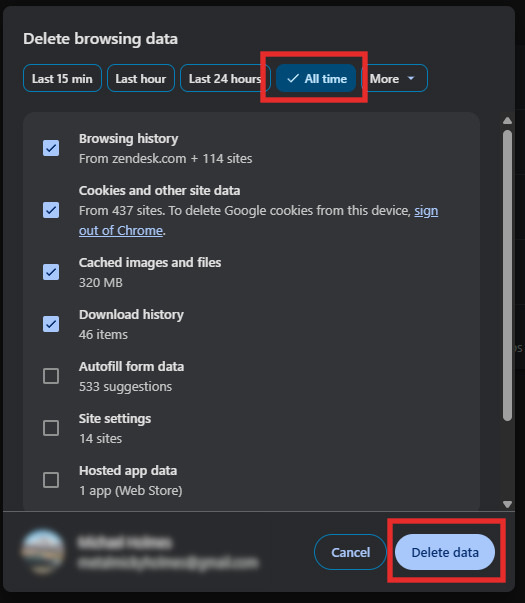The width and height of the screenshot is (525, 603).
Task: Click the vertical scrollbar thumb
Action: (x=507, y=275)
